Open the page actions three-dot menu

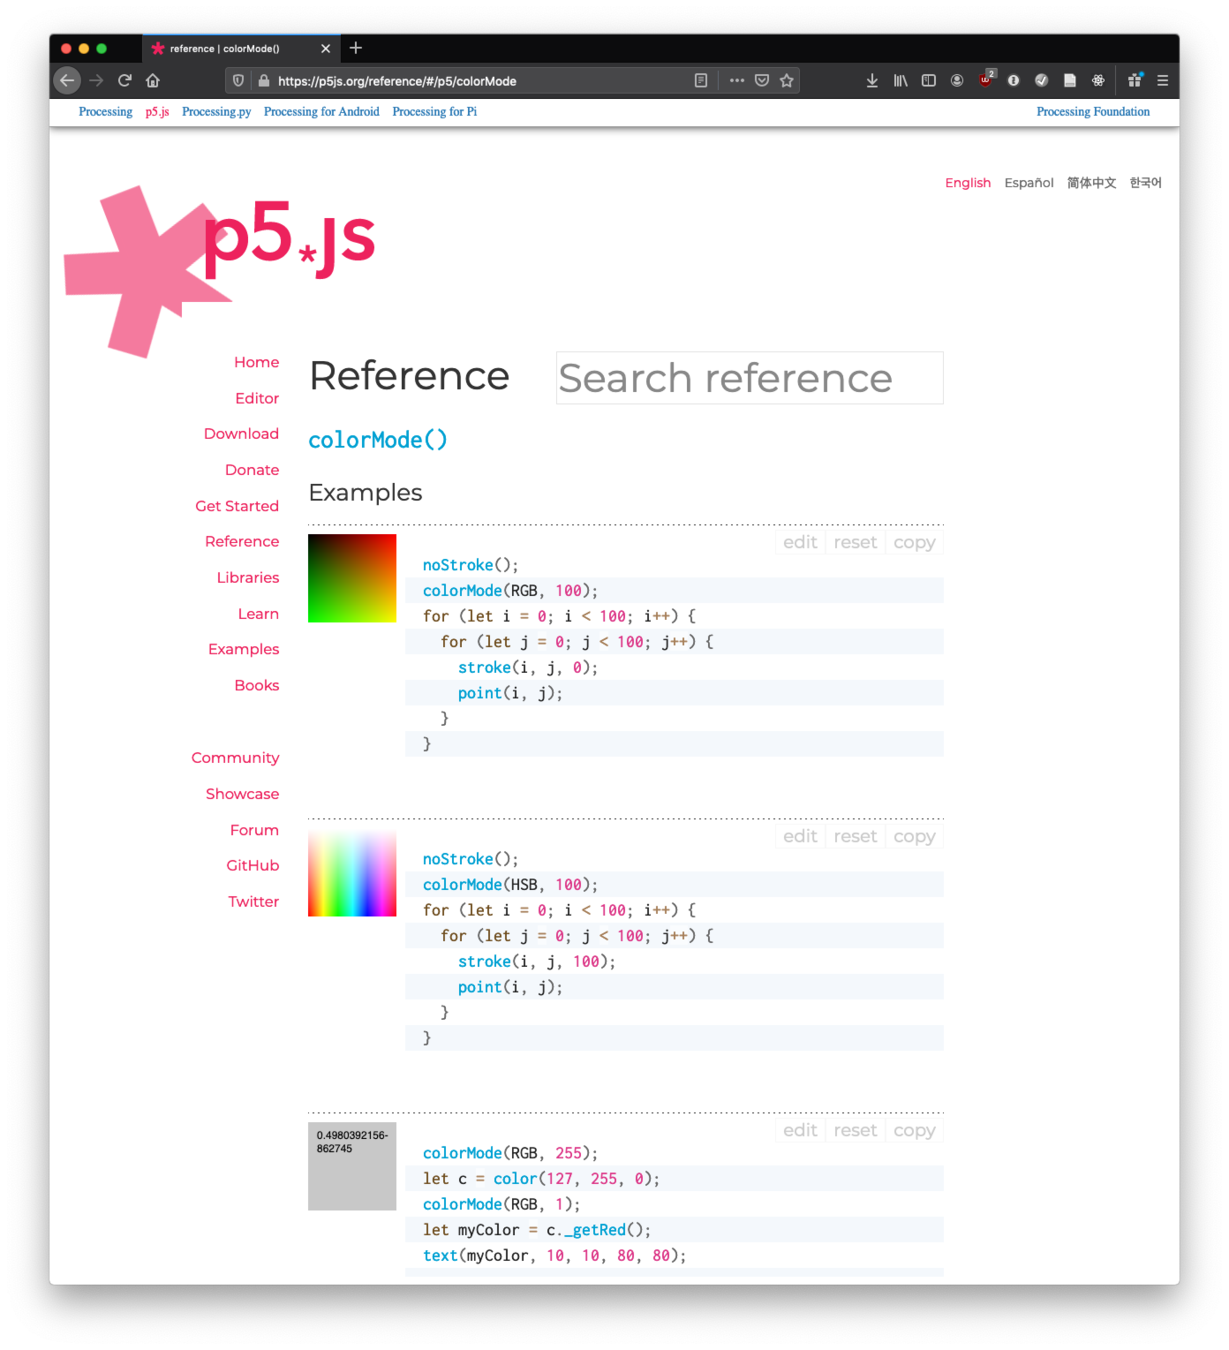tap(737, 81)
